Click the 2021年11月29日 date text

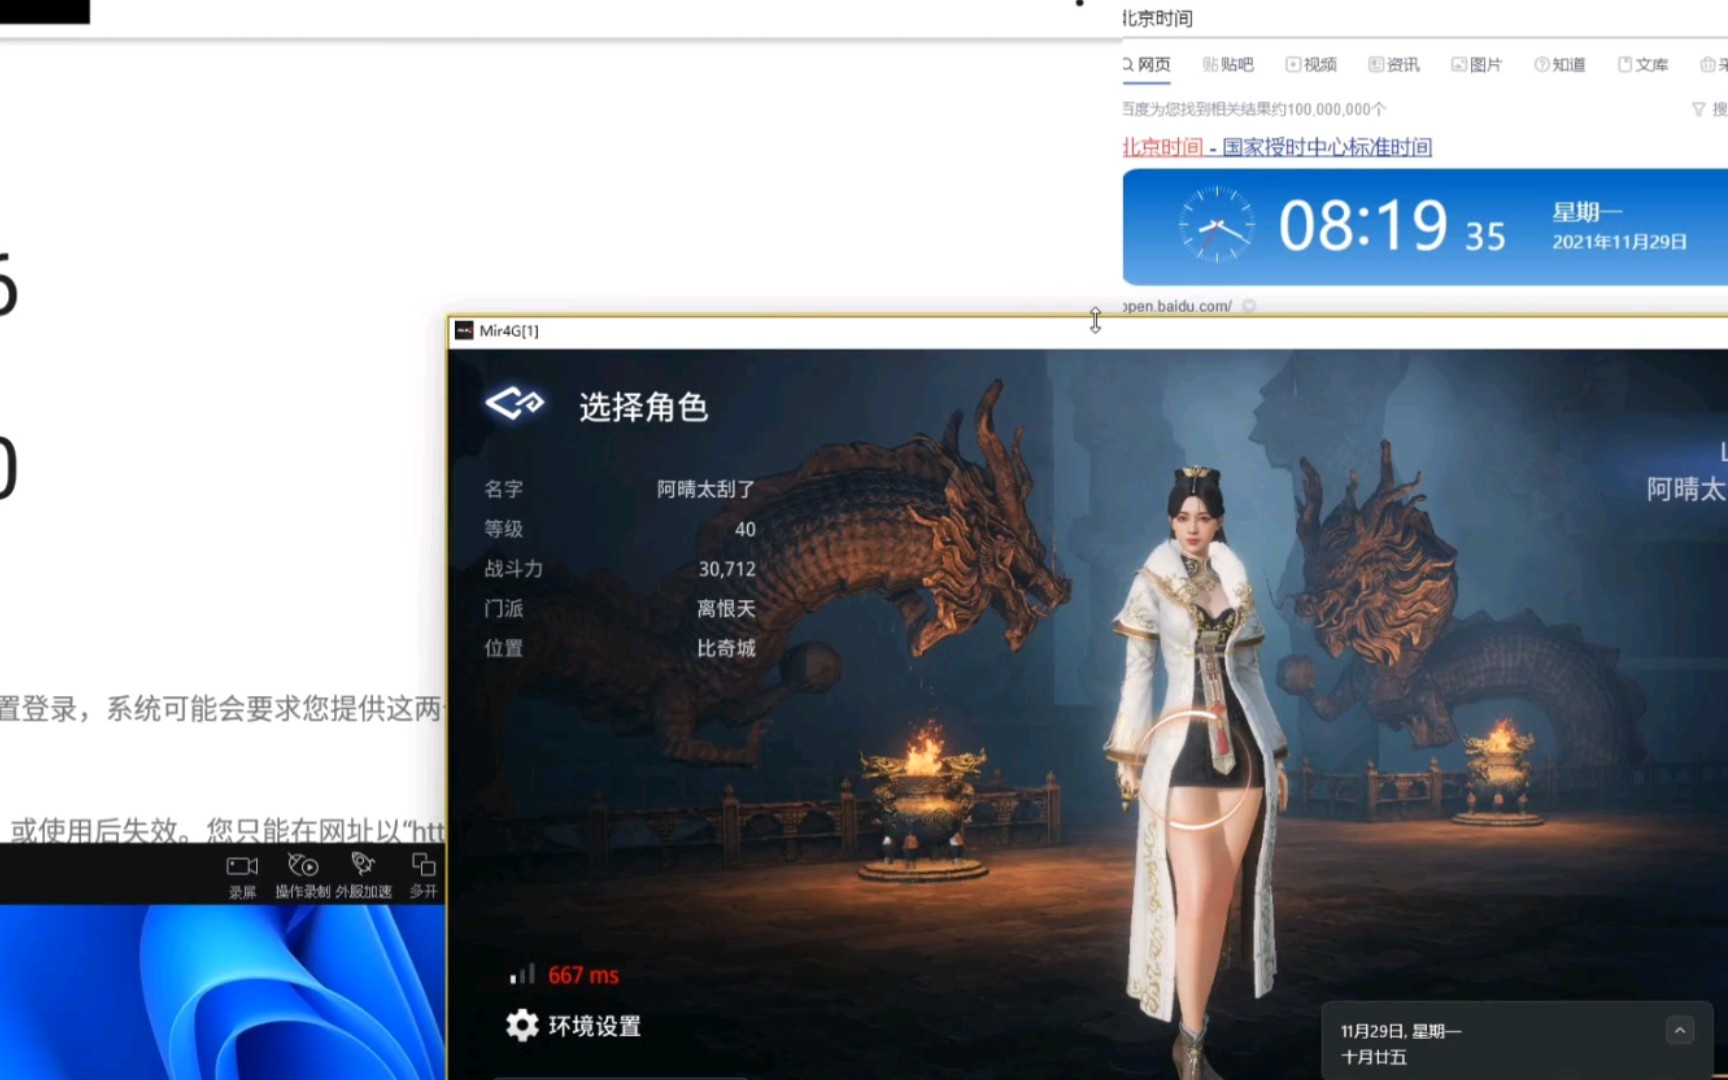point(1619,241)
